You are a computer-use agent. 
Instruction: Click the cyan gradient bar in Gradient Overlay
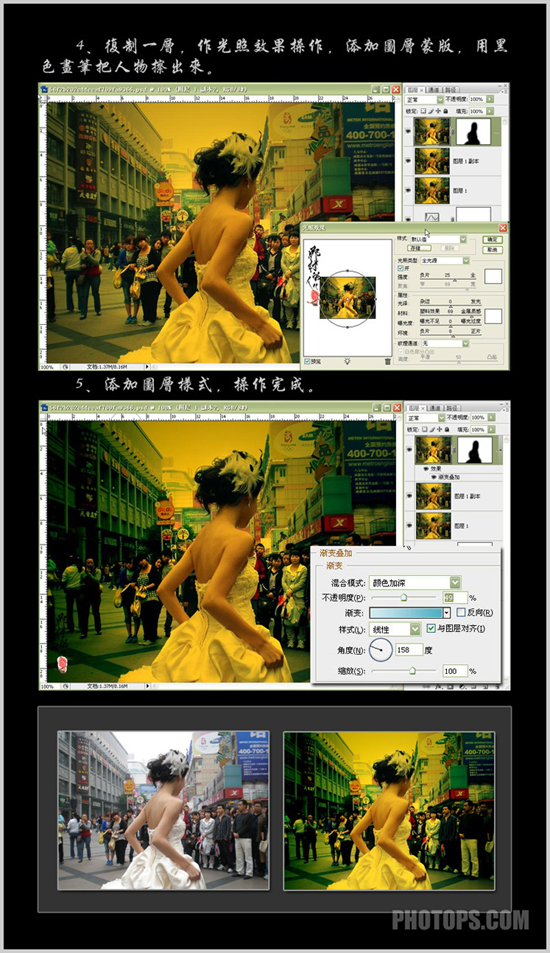(406, 613)
